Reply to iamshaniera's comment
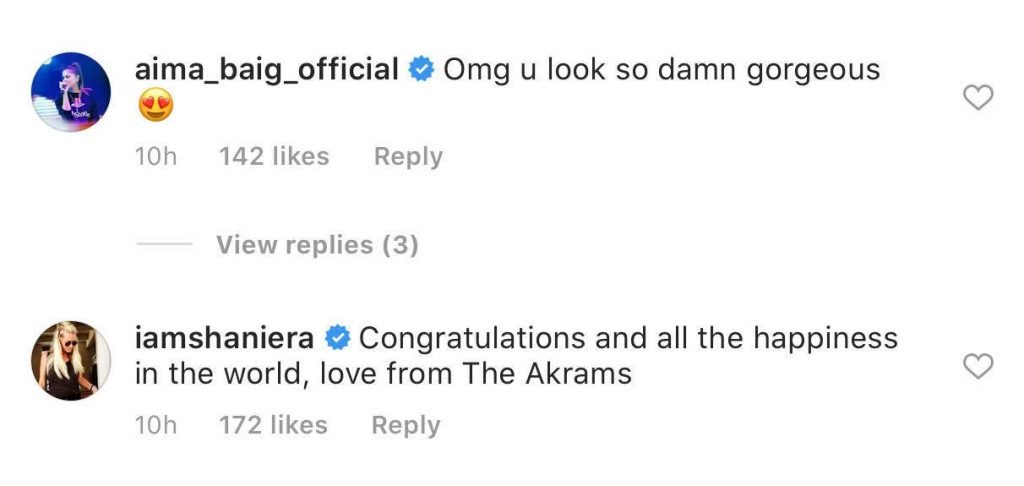The width and height of the screenshot is (1024, 486). pos(406,425)
